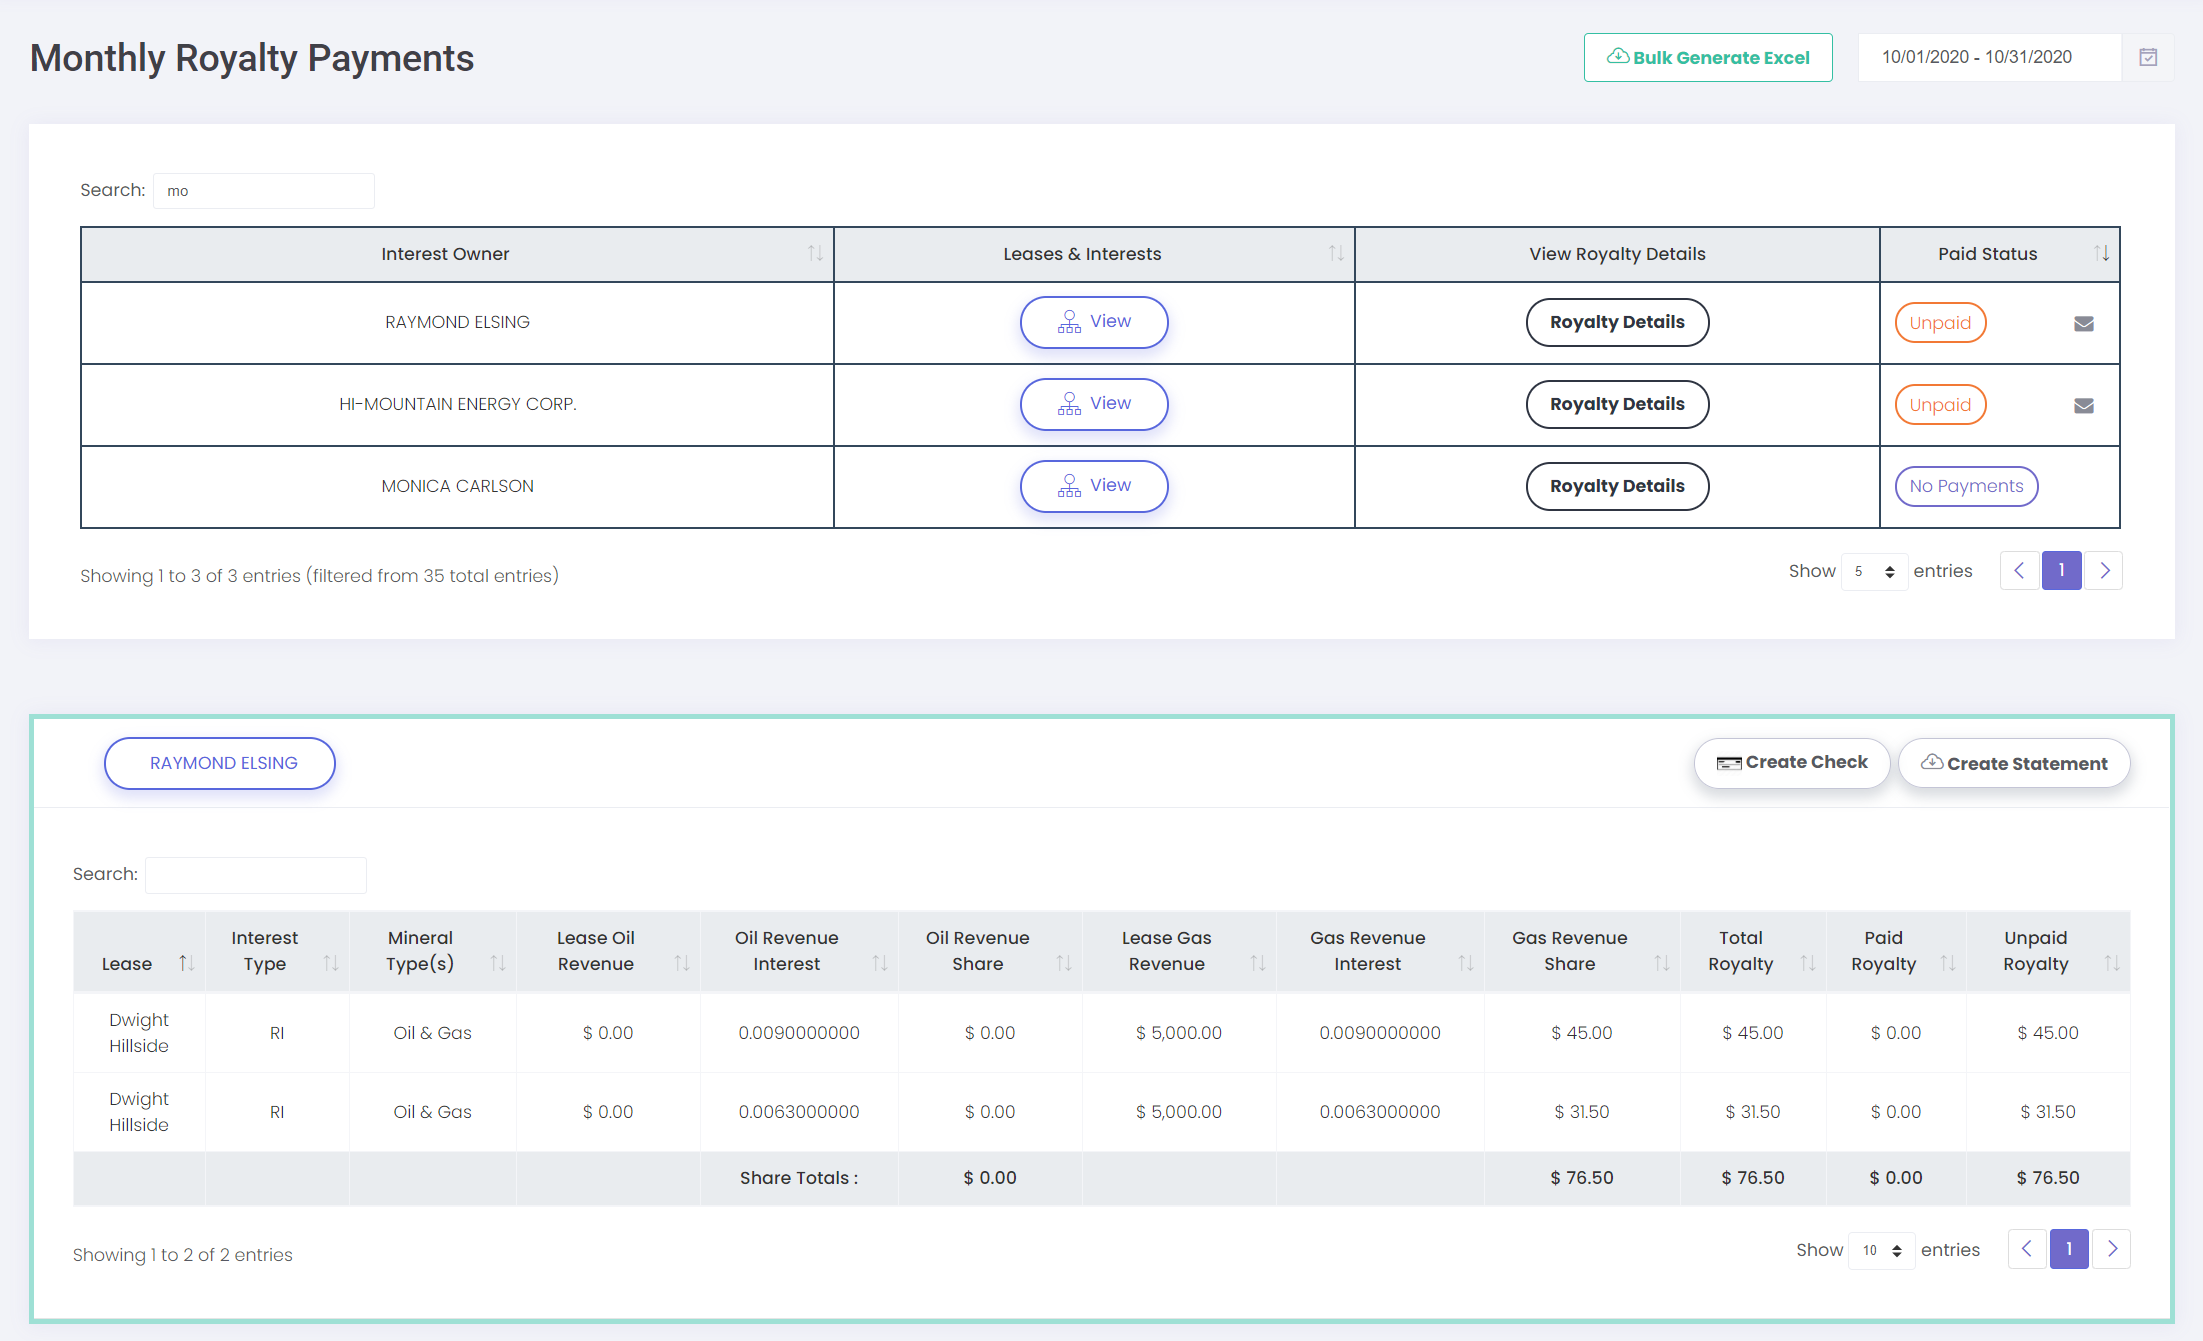Click the Unpaid badge for Raymond Elsing

click(x=1939, y=323)
